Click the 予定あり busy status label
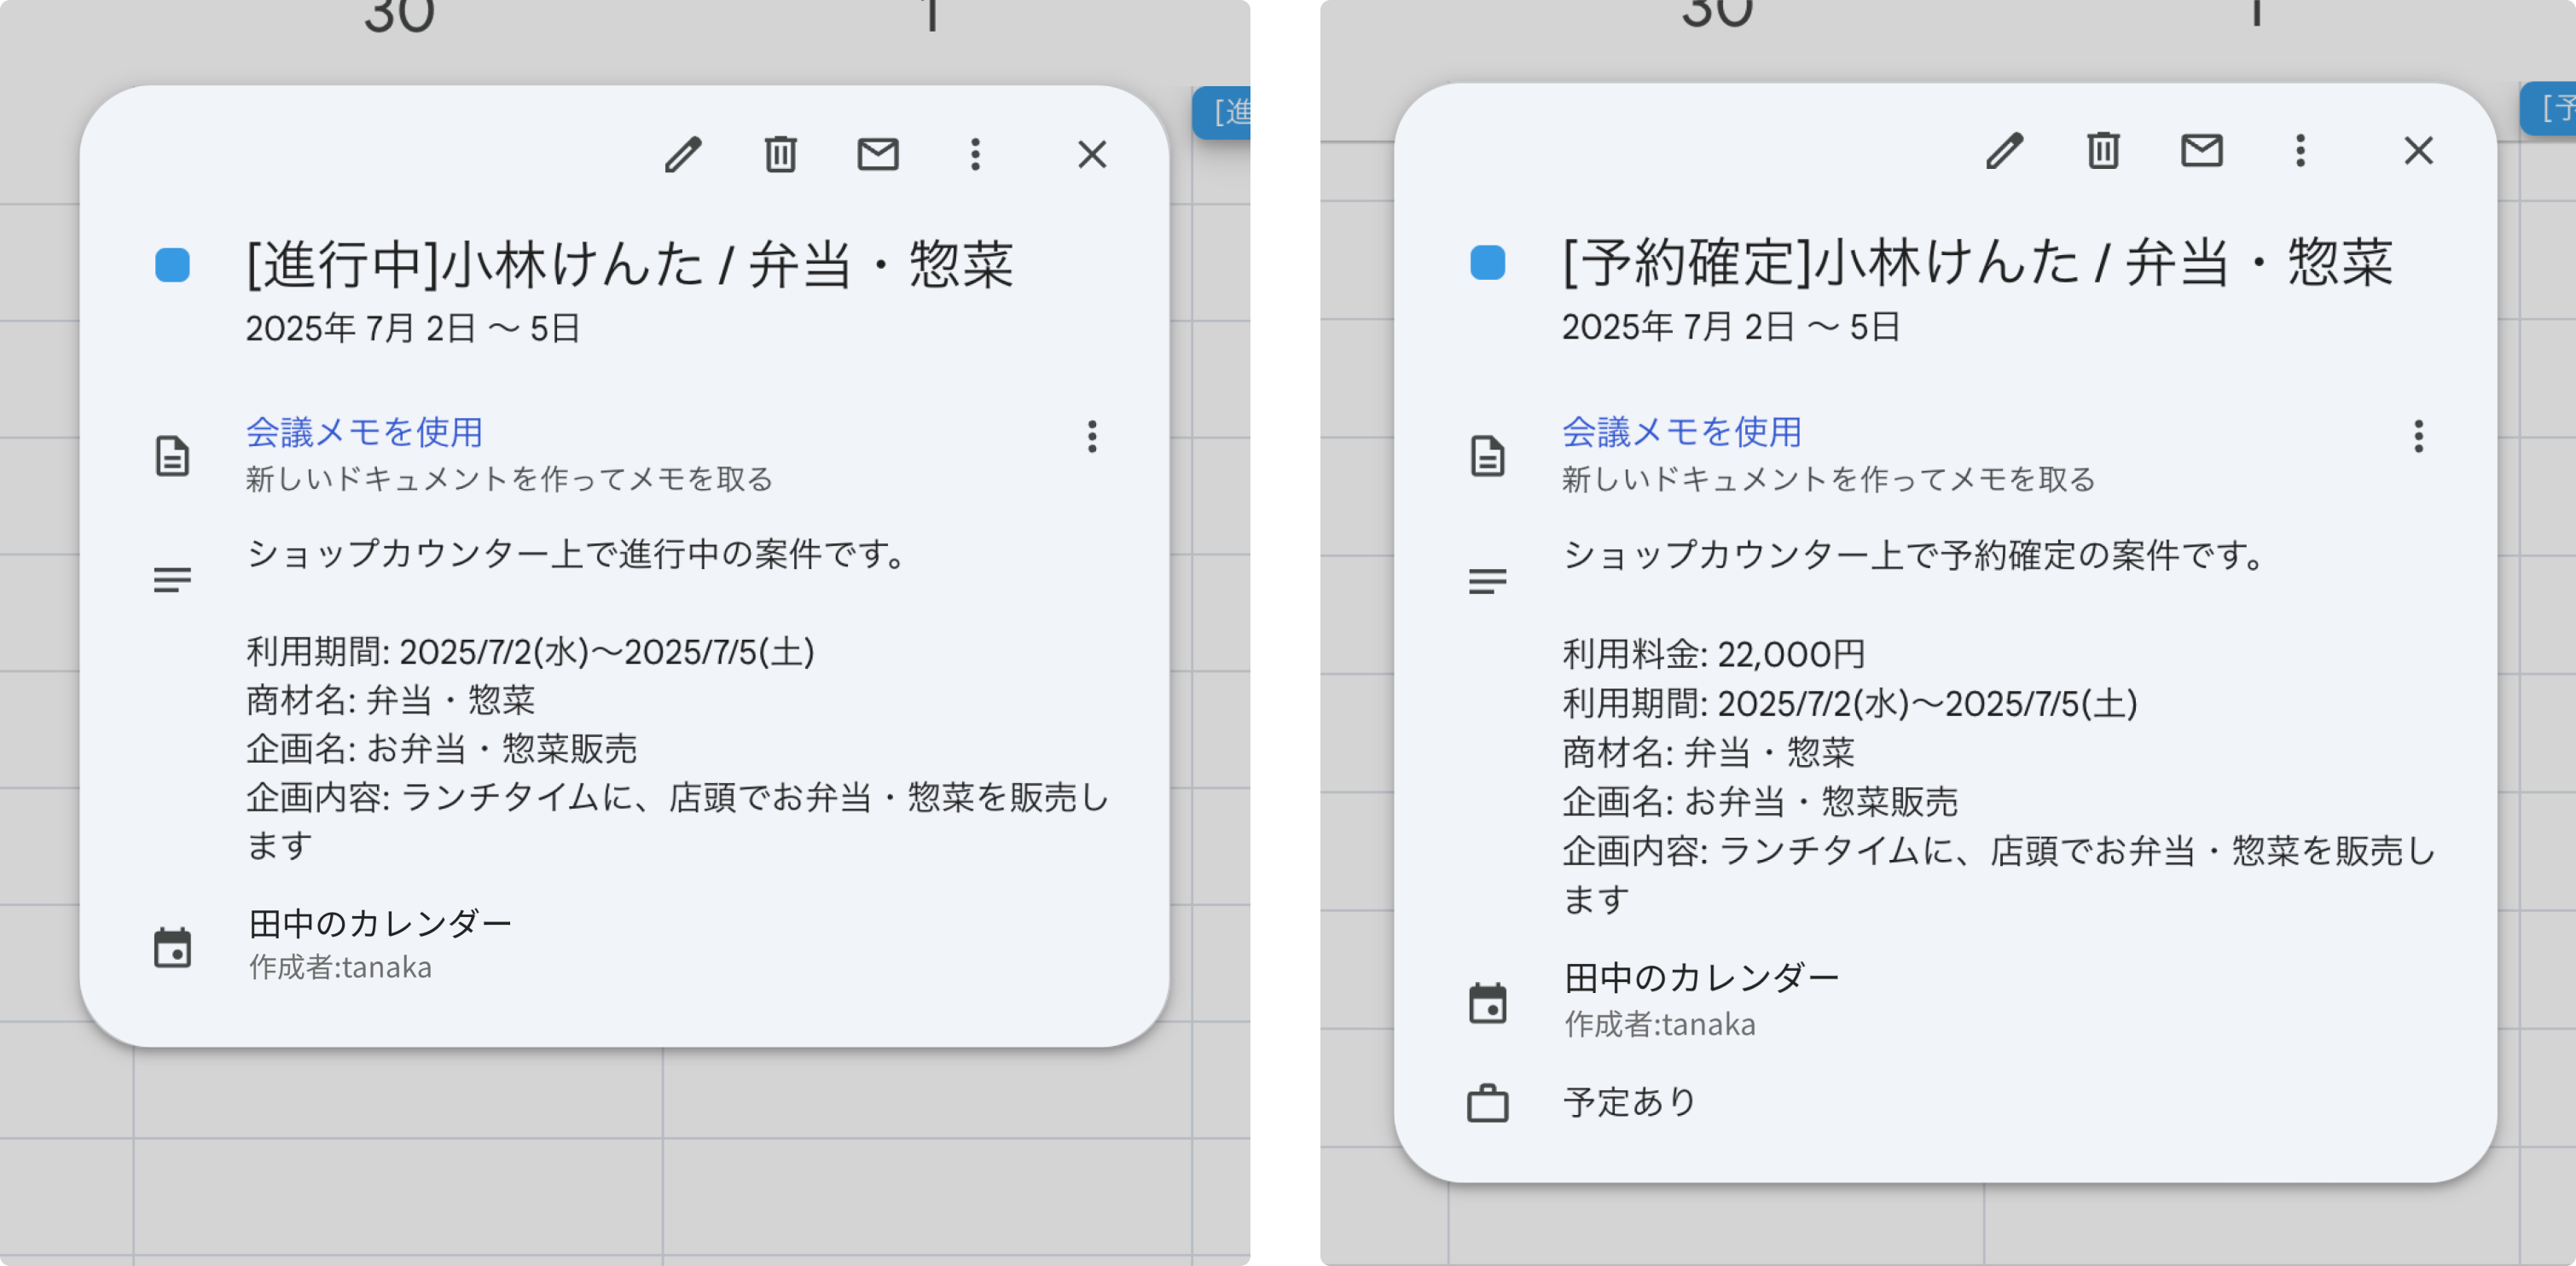Screen dimensions: 2576x1266 [x=1629, y=1103]
